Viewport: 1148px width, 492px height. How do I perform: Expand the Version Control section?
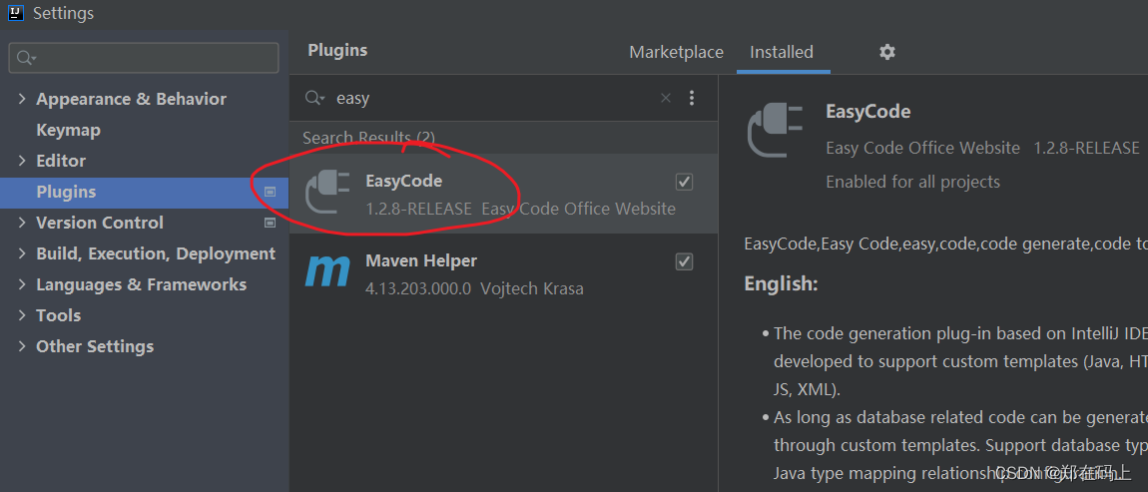pyautogui.click(x=22, y=223)
